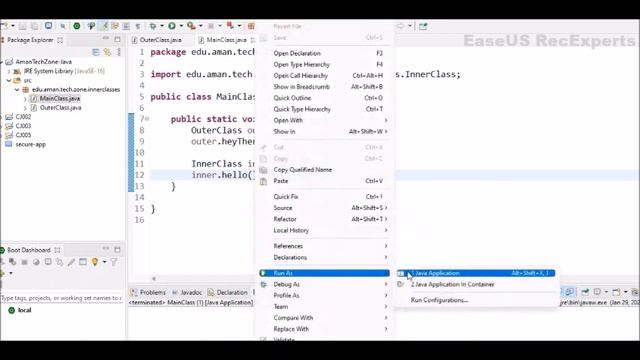Click the Link with Editor icon
Image resolution: width=640 pixels, height=360 pixels.
tap(107, 52)
